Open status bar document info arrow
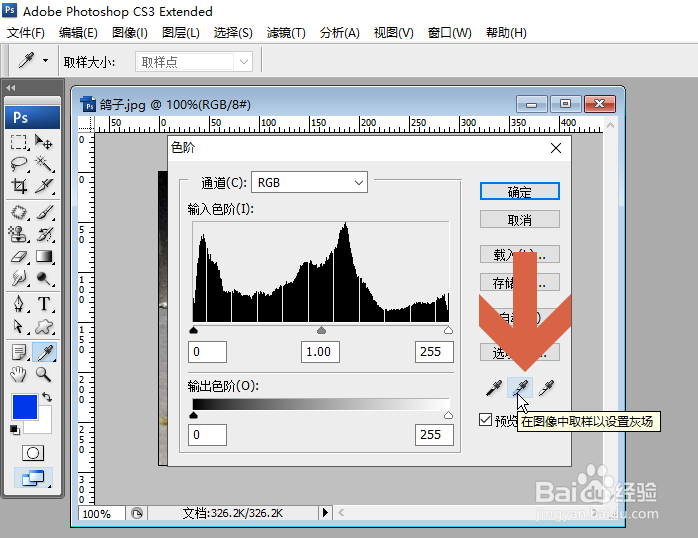698x538 pixels. 325,513
